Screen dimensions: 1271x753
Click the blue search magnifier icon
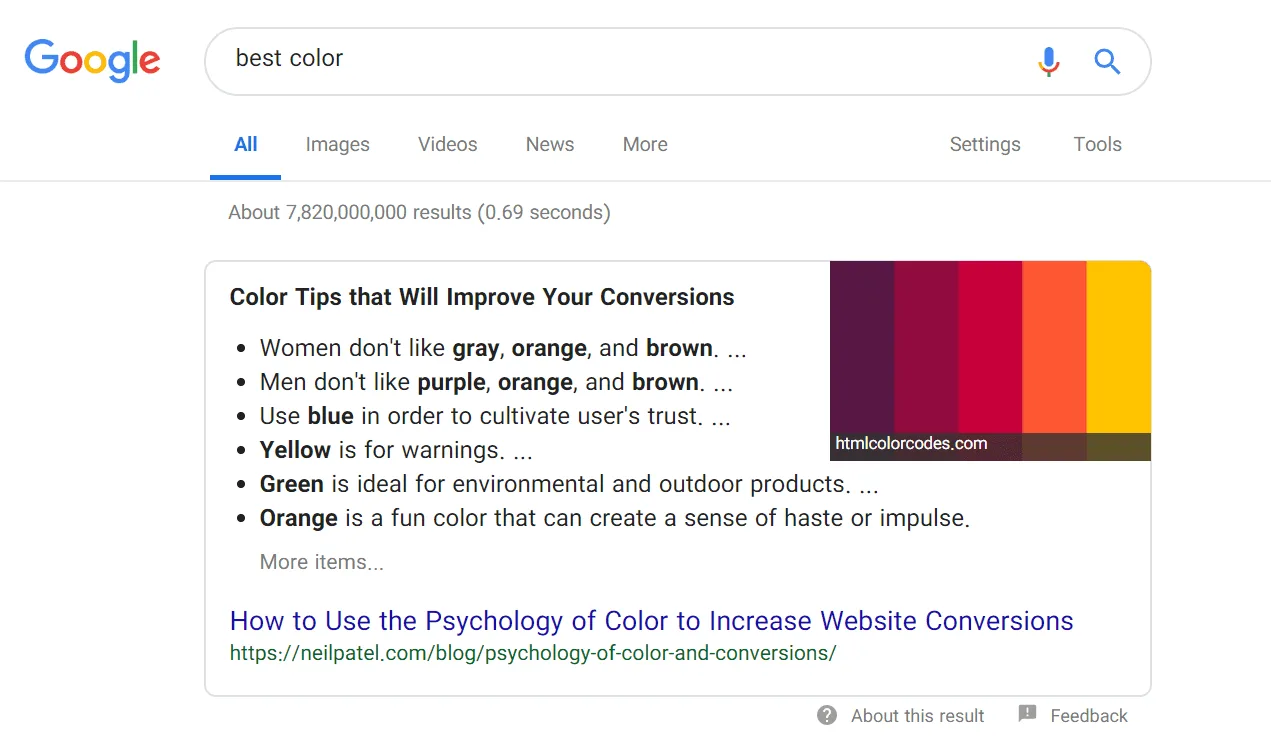[x=1106, y=62]
